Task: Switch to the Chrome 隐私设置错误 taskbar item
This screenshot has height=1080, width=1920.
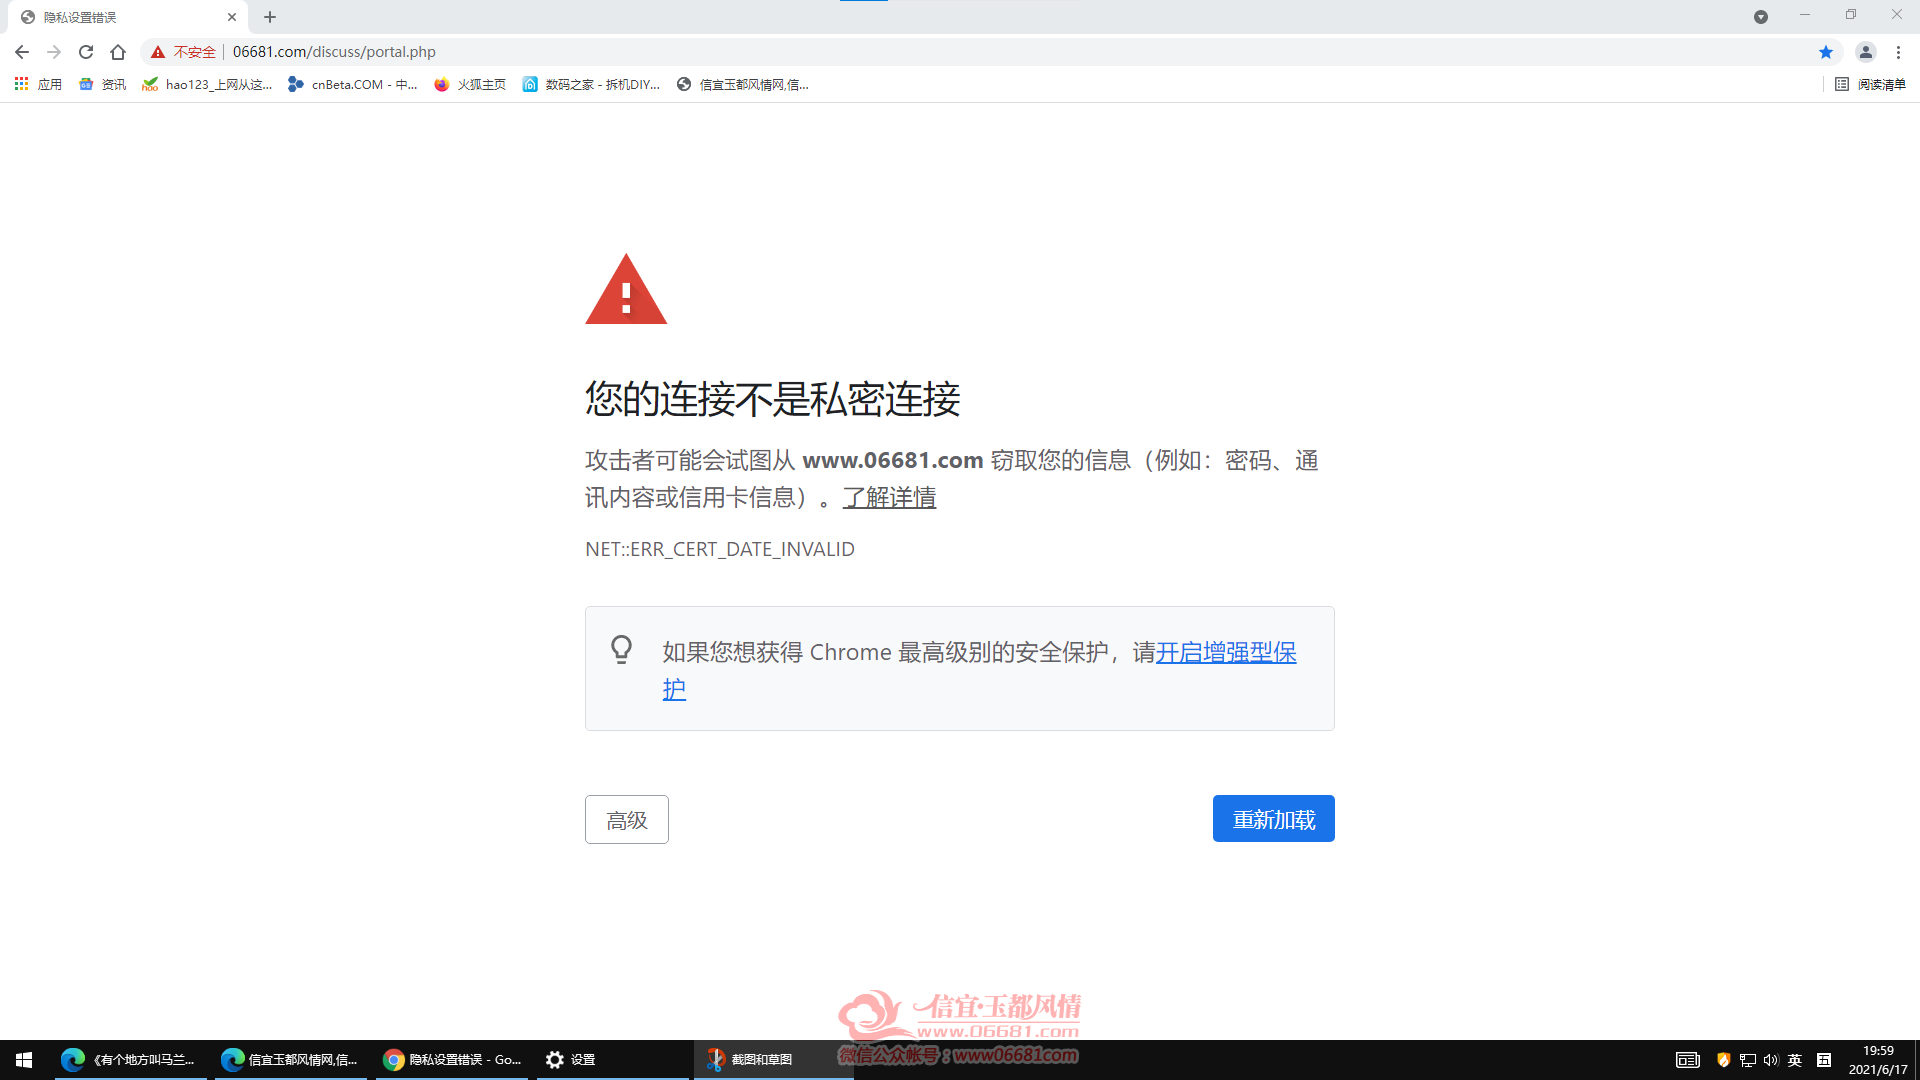Action: [x=451, y=1060]
